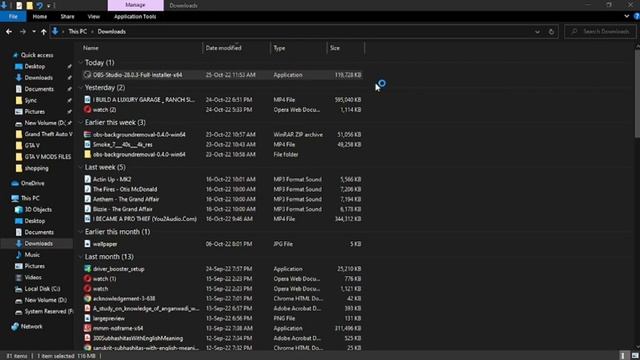Open the Share ribbon tab

pos(67,17)
